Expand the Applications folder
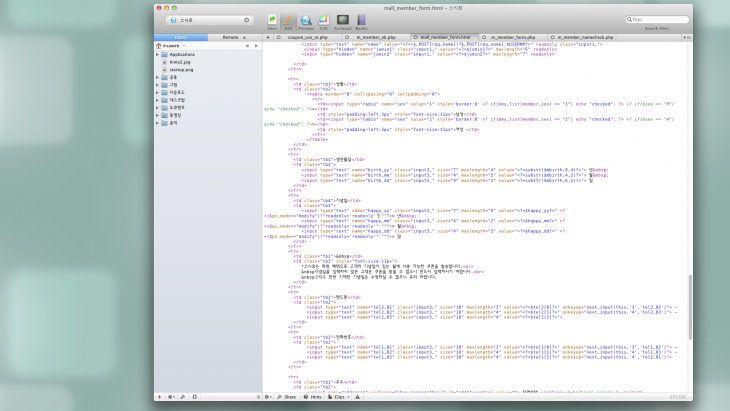 pos(159,55)
